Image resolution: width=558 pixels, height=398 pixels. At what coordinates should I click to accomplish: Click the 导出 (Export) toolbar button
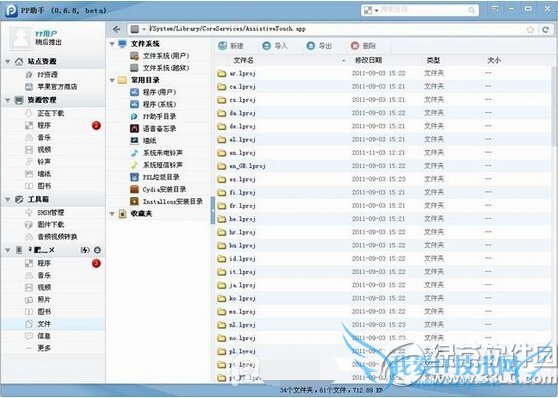pos(319,46)
